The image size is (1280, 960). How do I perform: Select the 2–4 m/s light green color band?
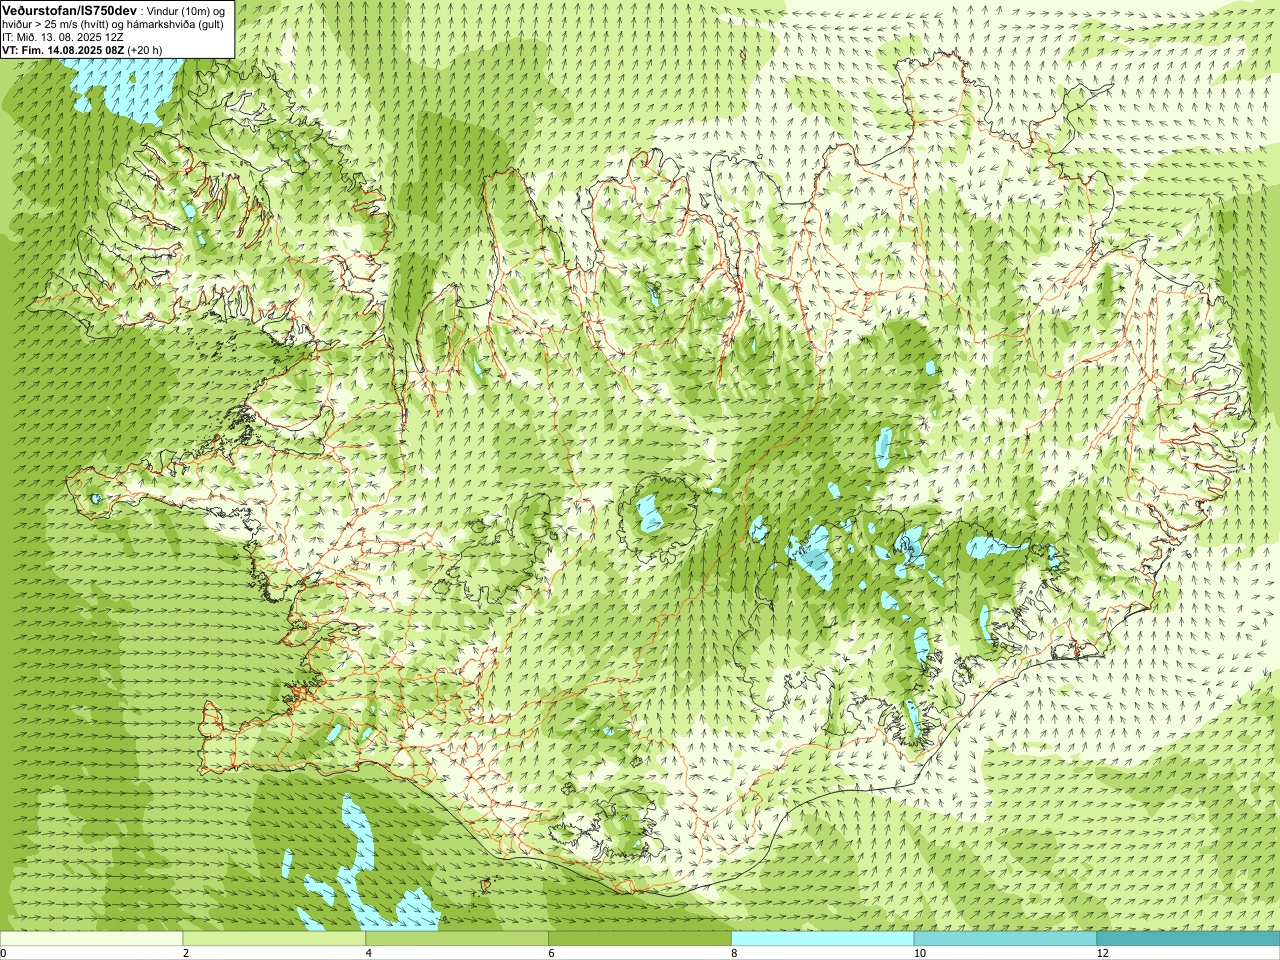point(274,939)
